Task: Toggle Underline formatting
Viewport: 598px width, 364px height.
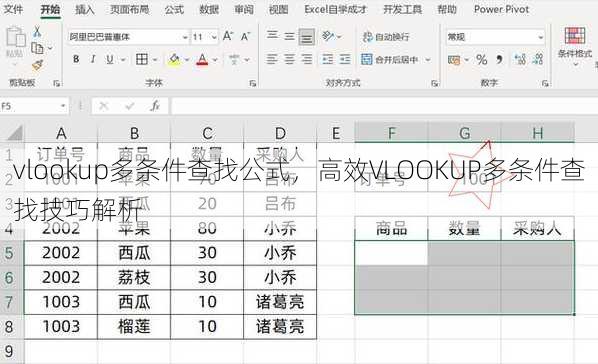Action: pyautogui.click(x=110, y=59)
